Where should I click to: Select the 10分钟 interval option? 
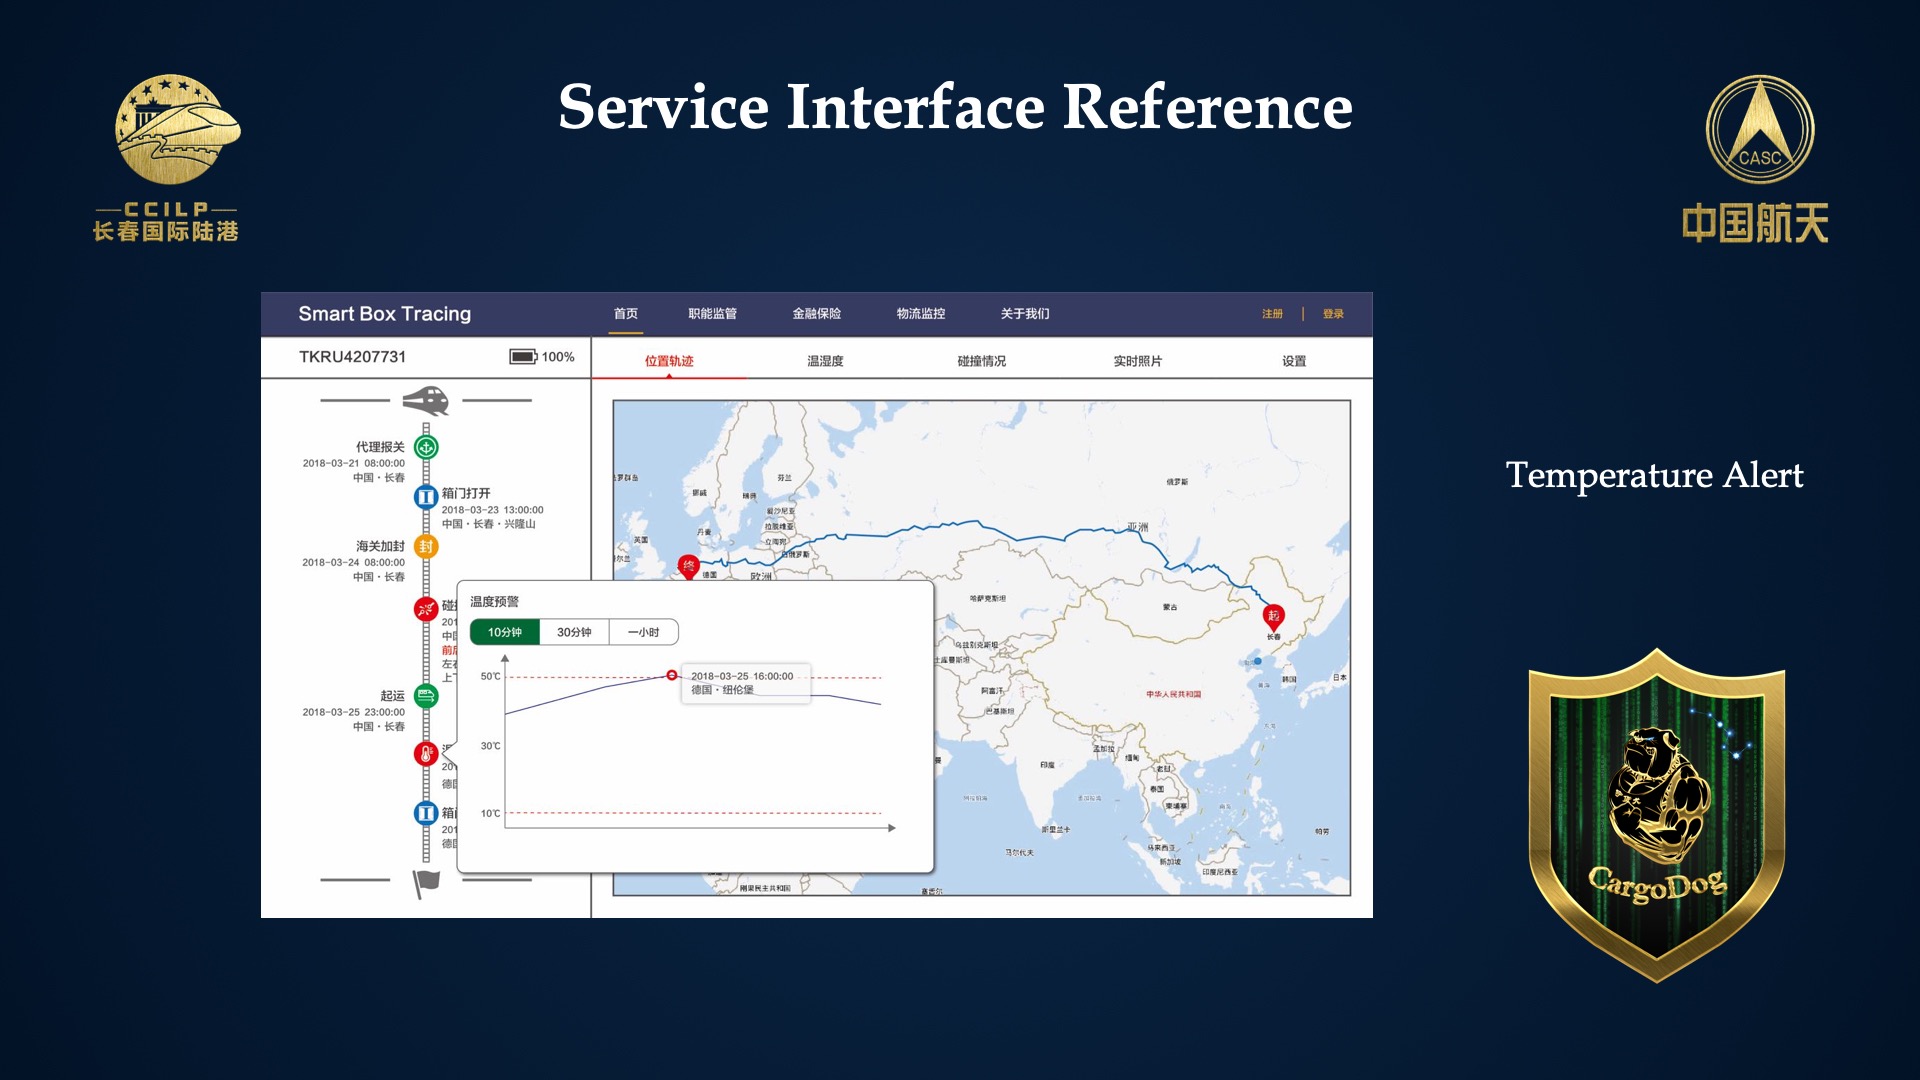coord(505,632)
